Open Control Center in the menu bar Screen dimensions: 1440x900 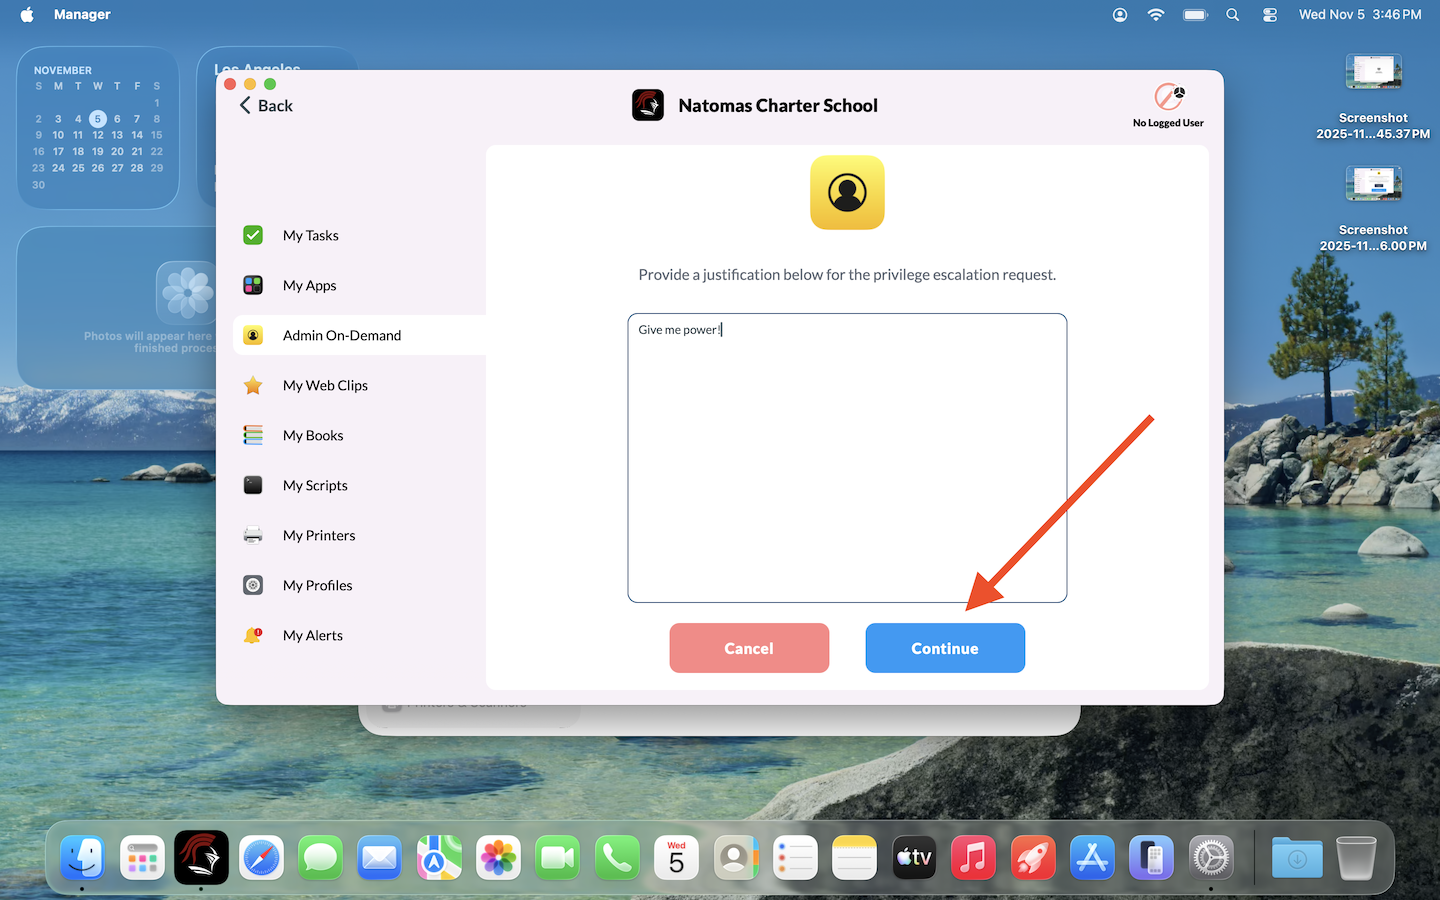tap(1270, 14)
